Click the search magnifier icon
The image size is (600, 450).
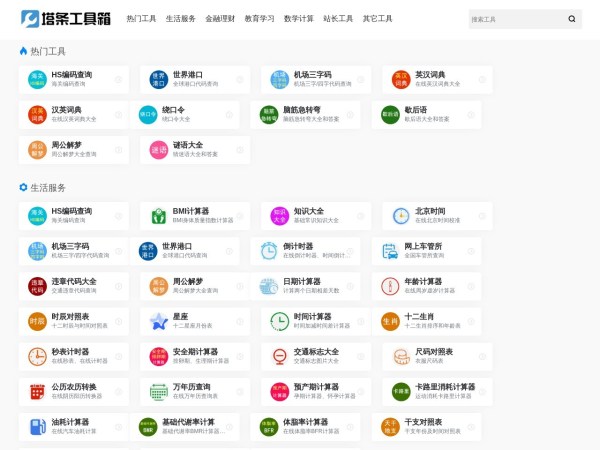pos(572,19)
